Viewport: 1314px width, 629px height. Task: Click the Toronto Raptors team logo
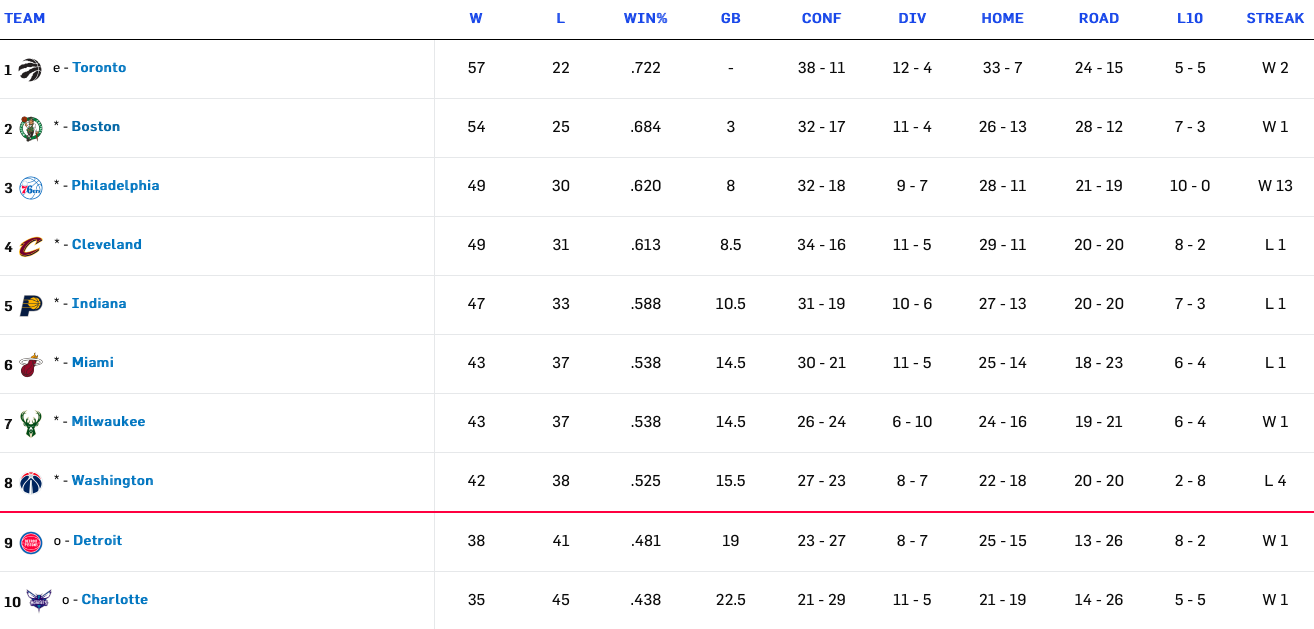tap(30, 69)
